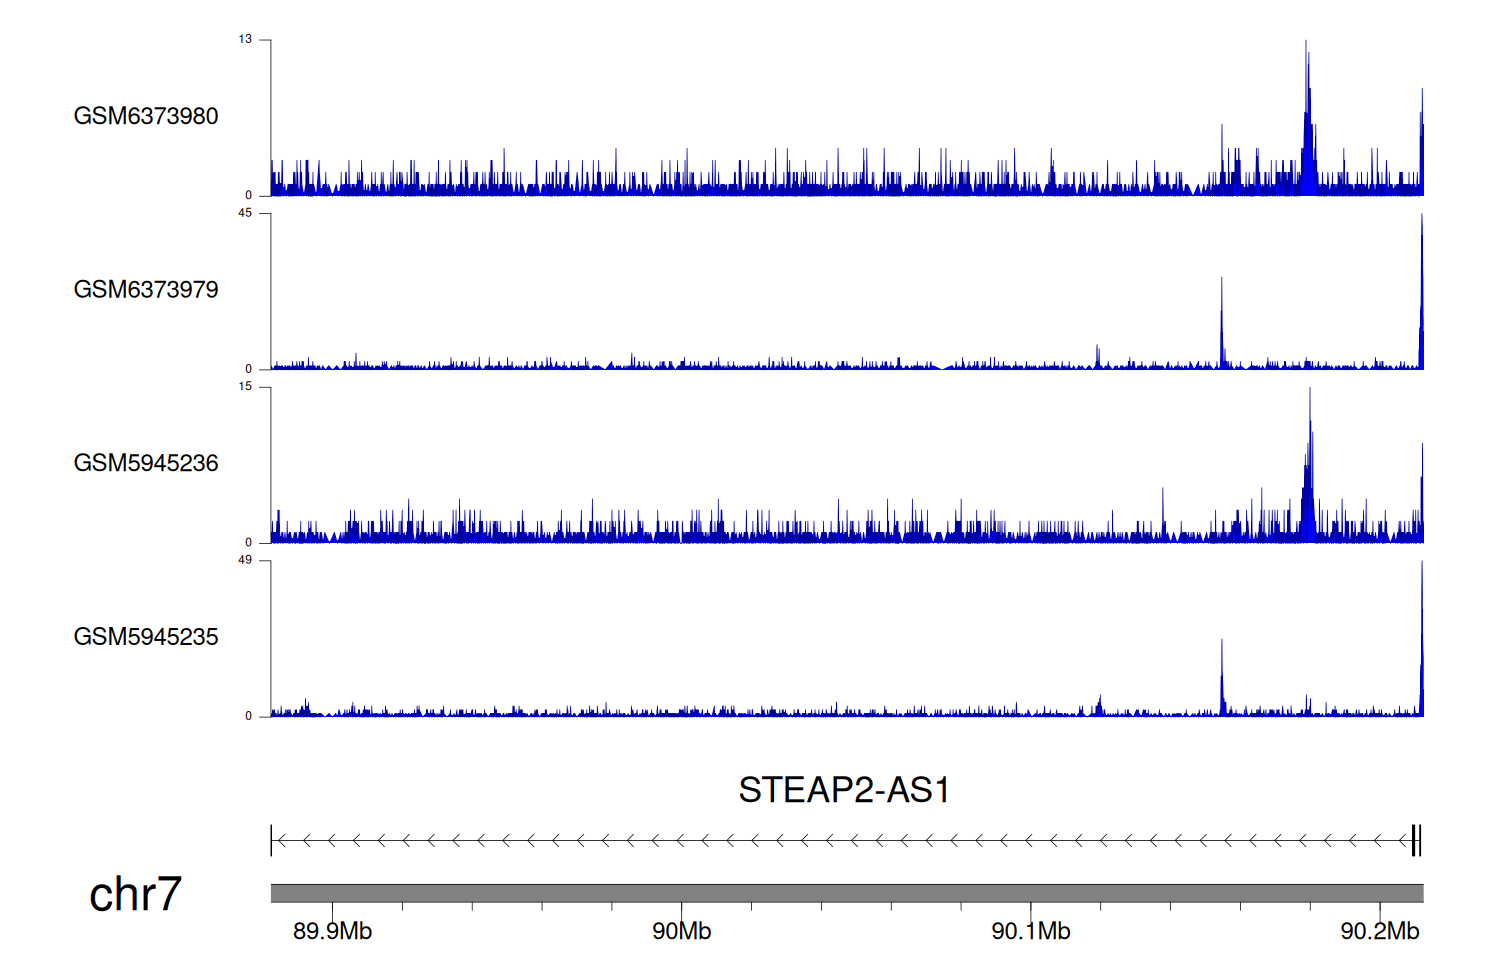Click the chr7 chromosome label
The width and height of the screenshot is (1500, 980).
coord(135,894)
